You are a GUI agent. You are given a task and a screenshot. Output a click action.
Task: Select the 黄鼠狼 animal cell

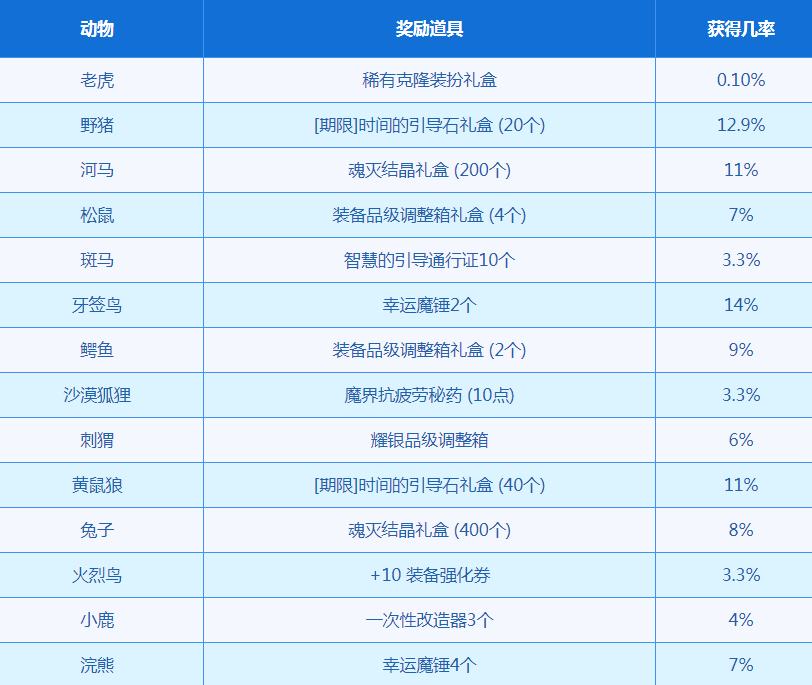(97, 485)
